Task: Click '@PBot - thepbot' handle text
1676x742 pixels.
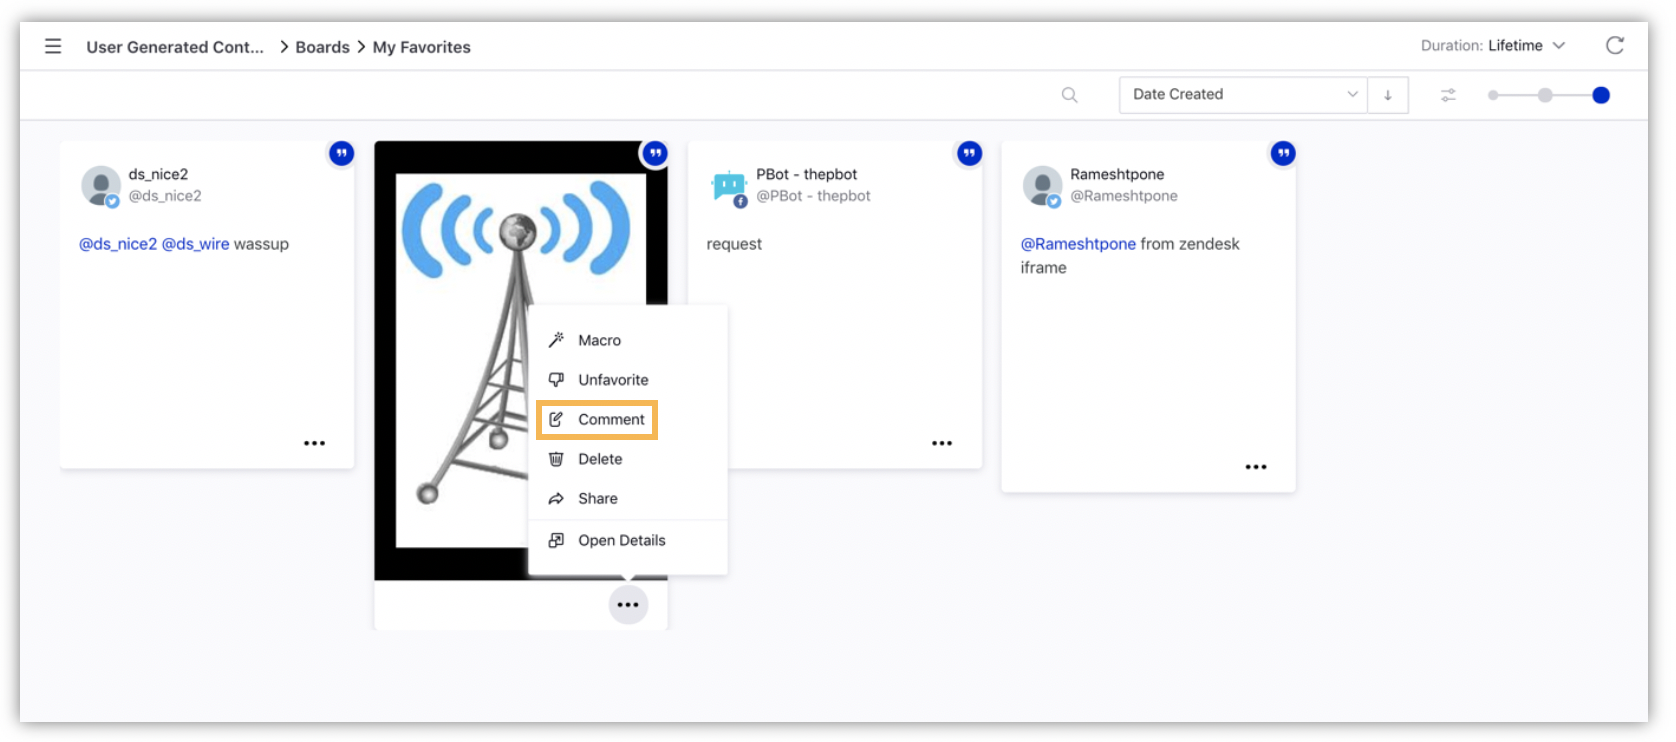Action: click(x=813, y=196)
